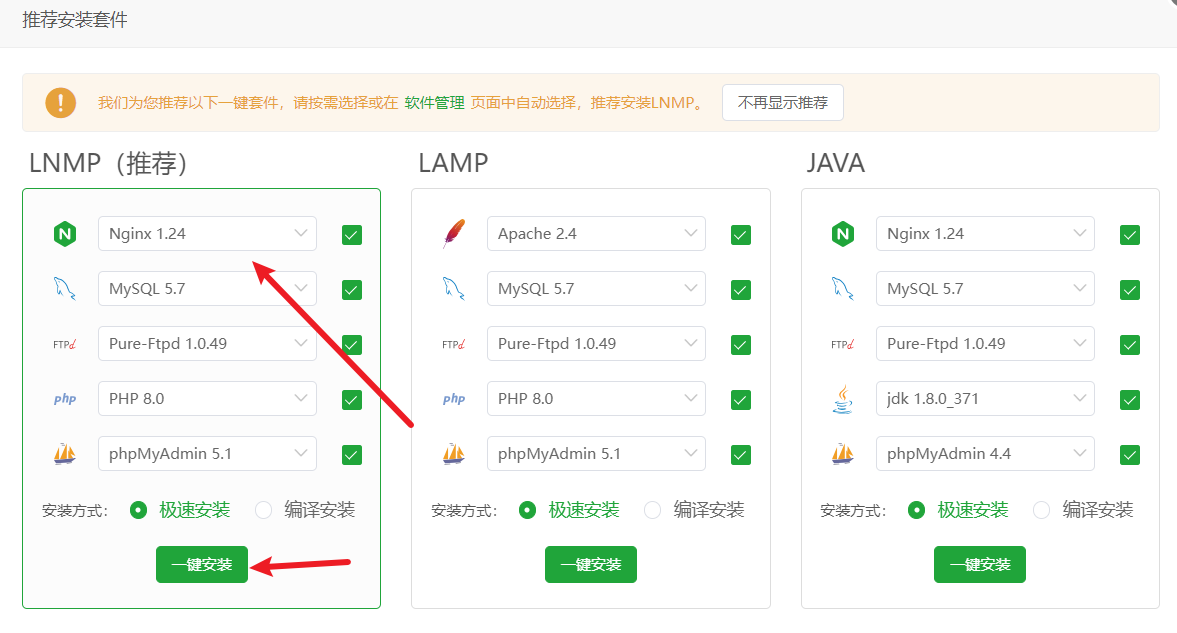This screenshot has width=1177, height=633.
Task: Click the Pure-Ftpd icon in LAMP
Action: click(x=453, y=344)
